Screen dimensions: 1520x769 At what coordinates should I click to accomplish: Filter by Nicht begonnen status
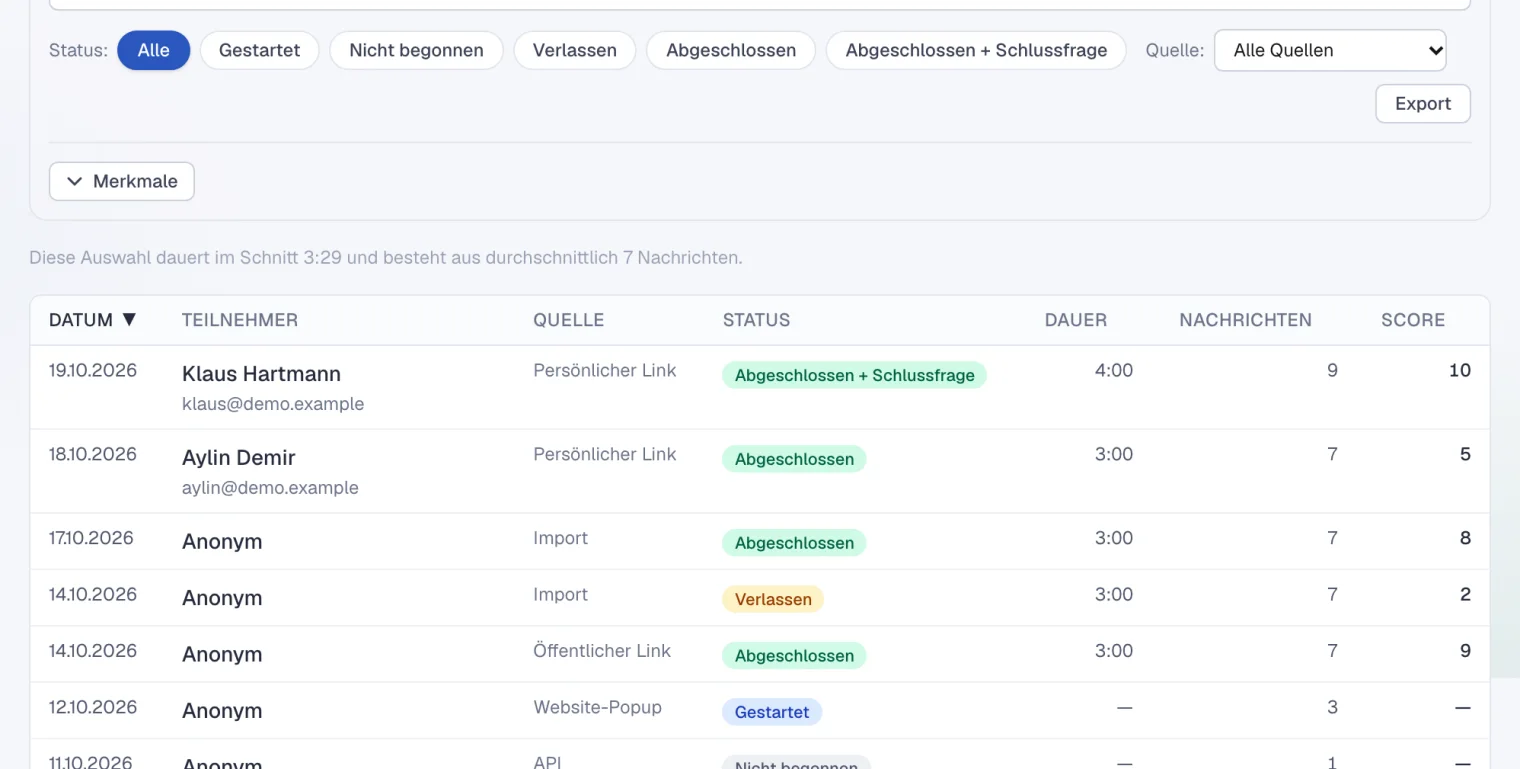(x=416, y=50)
